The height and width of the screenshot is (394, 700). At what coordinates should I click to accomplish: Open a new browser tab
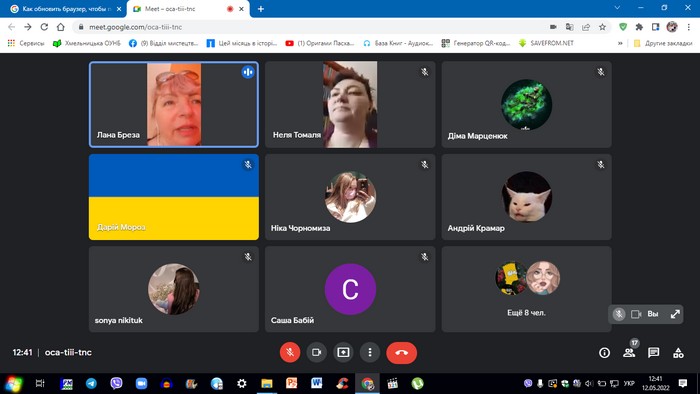261,9
